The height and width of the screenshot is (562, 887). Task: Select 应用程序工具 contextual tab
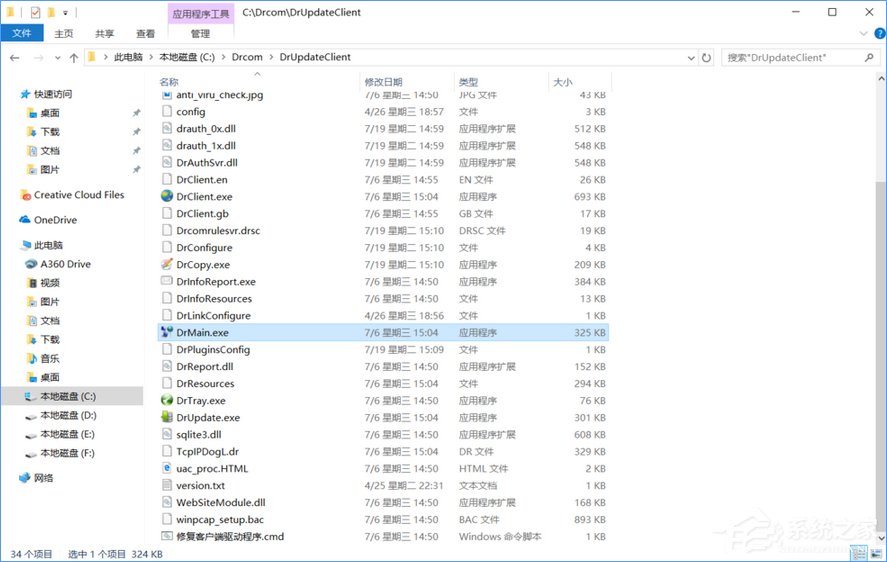201,14
